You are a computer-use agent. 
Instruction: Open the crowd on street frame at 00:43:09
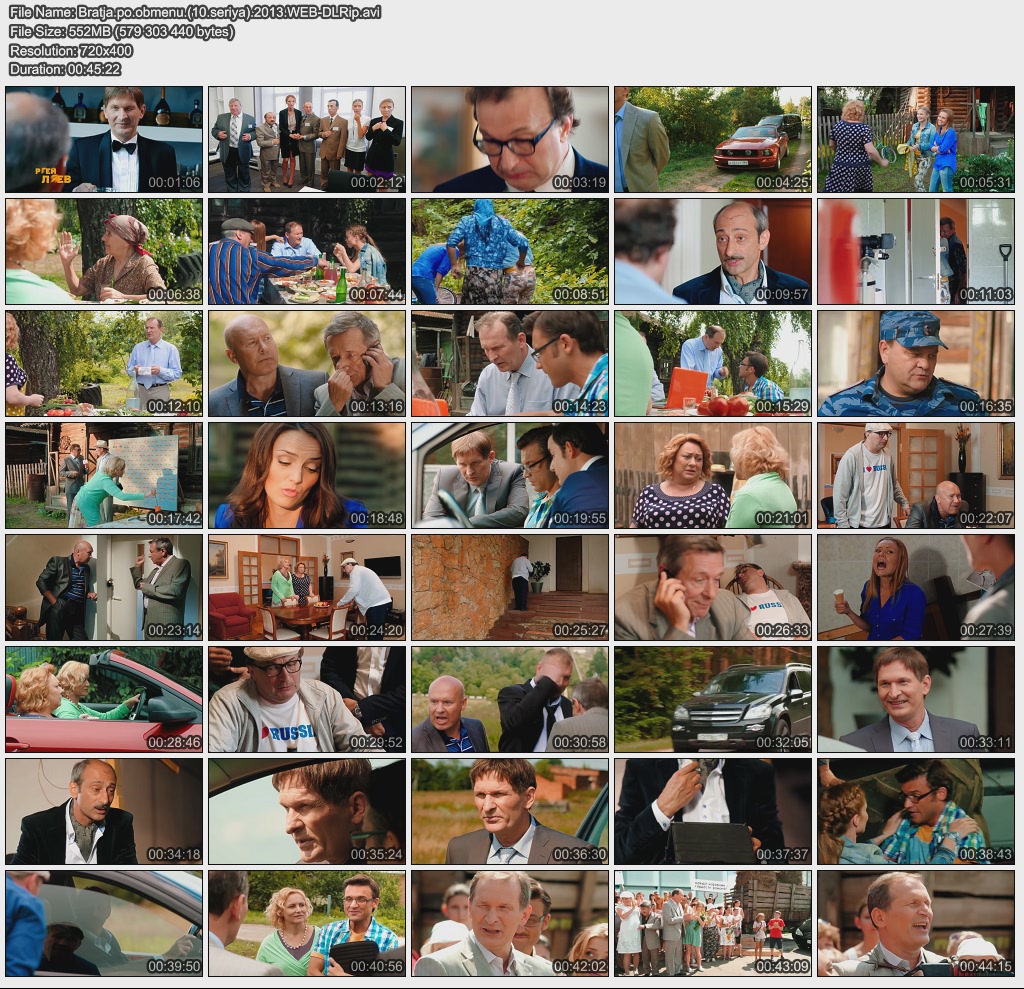(x=713, y=923)
